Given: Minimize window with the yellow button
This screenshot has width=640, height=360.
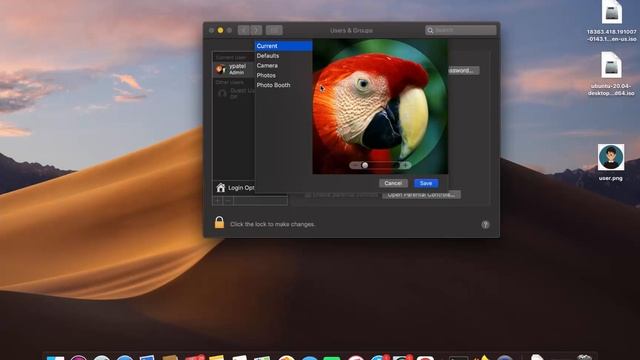Looking at the screenshot, I should pos(220,30).
